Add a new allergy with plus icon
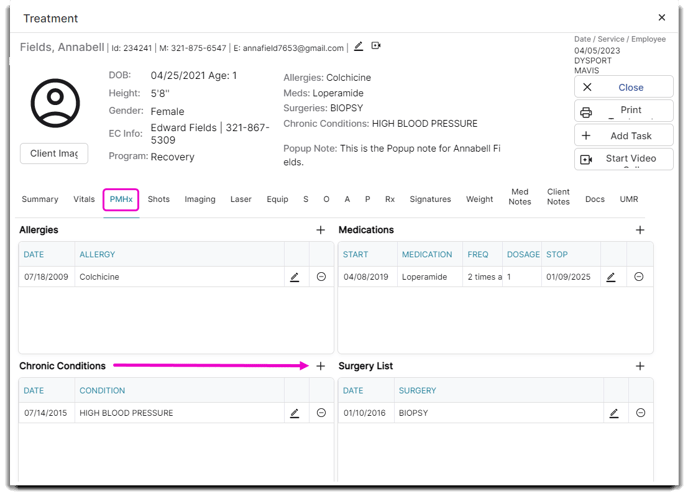This screenshot has height=504, width=688. pyautogui.click(x=321, y=230)
